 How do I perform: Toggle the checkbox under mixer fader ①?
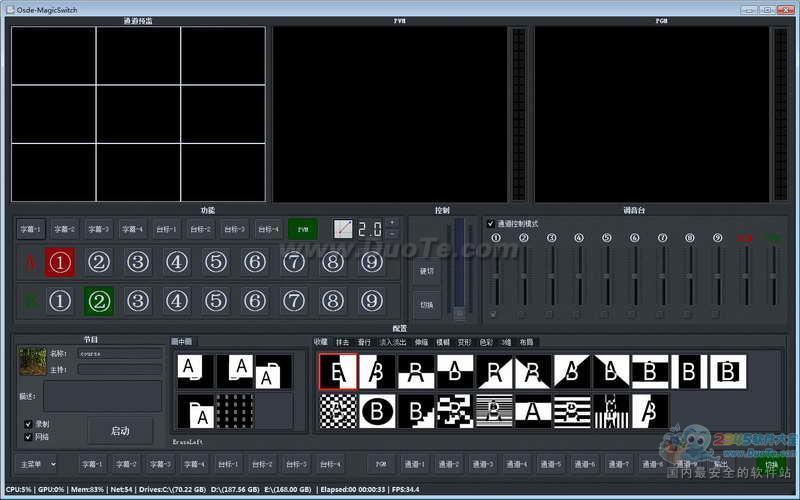click(x=493, y=314)
